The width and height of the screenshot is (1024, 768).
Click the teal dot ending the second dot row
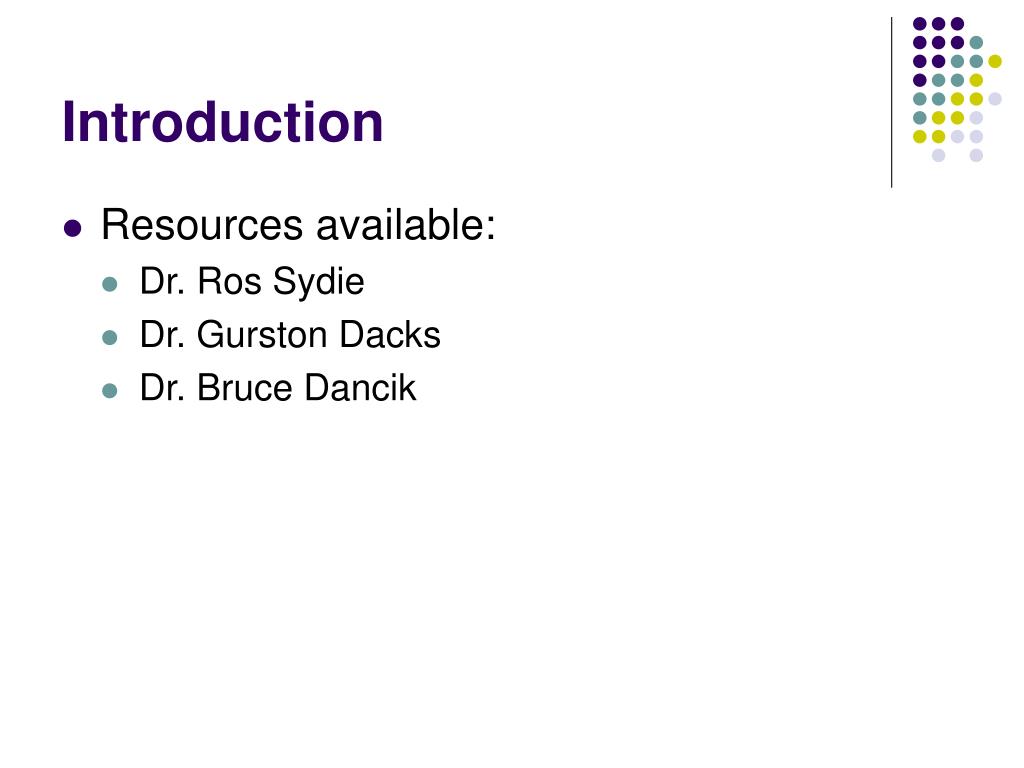976,43
